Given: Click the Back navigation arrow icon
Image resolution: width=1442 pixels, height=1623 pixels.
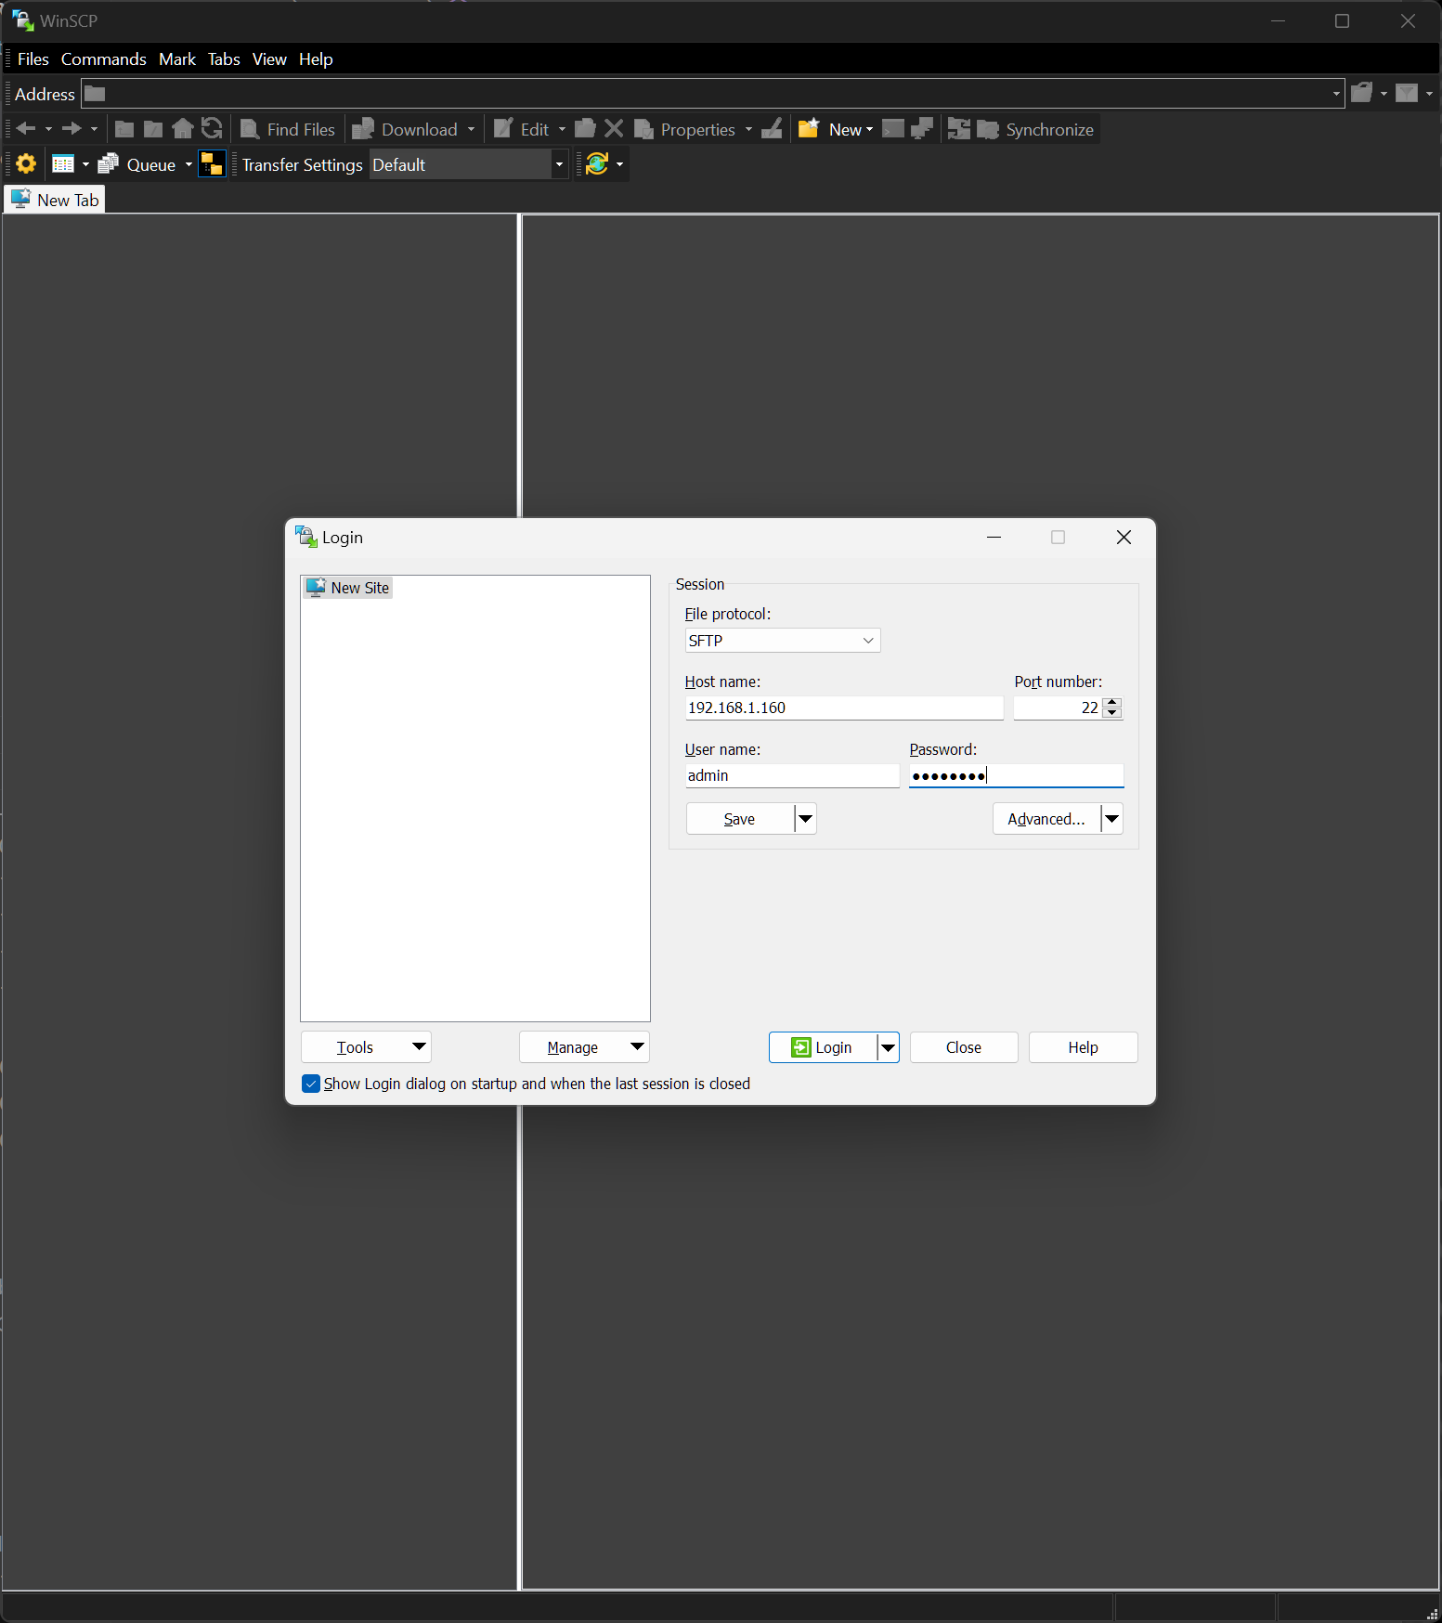Looking at the screenshot, I should point(26,129).
